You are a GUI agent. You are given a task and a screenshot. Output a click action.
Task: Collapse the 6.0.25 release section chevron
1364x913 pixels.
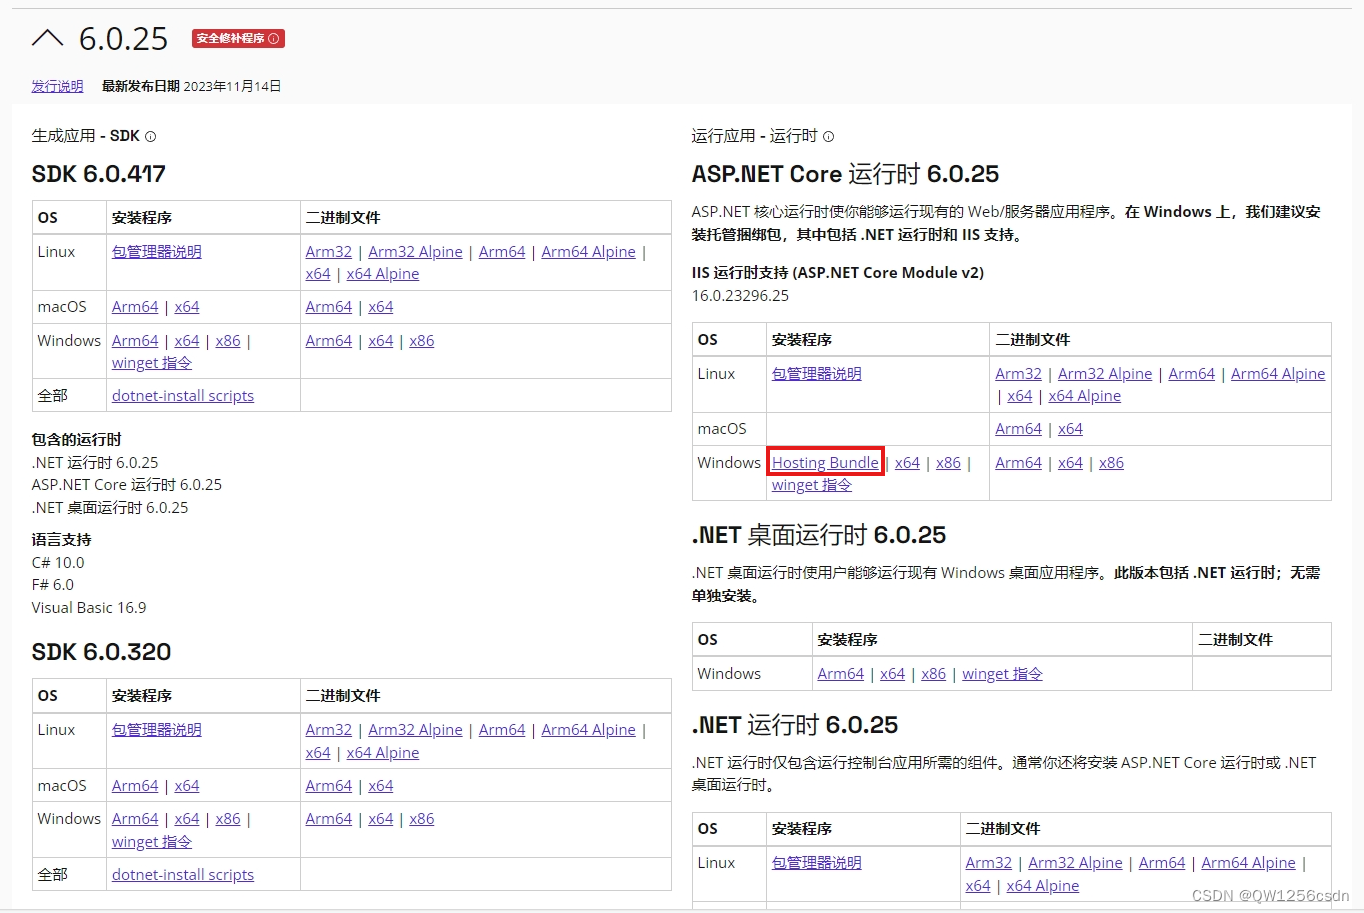pyautogui.click(x=47, y=39)
